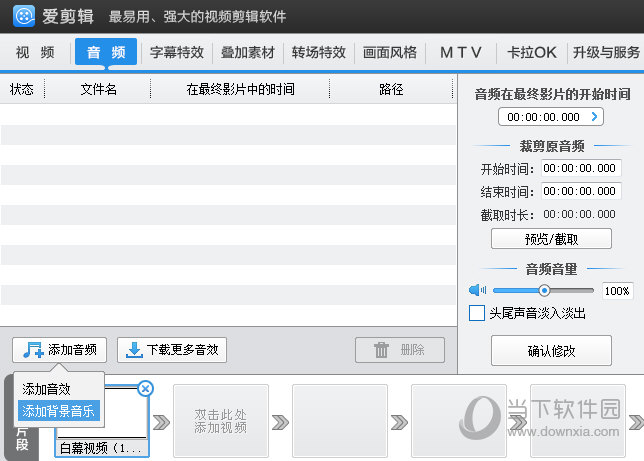644x461 pixels.
Task: Mute audio with the speaker icon
Action: [477, 290]
